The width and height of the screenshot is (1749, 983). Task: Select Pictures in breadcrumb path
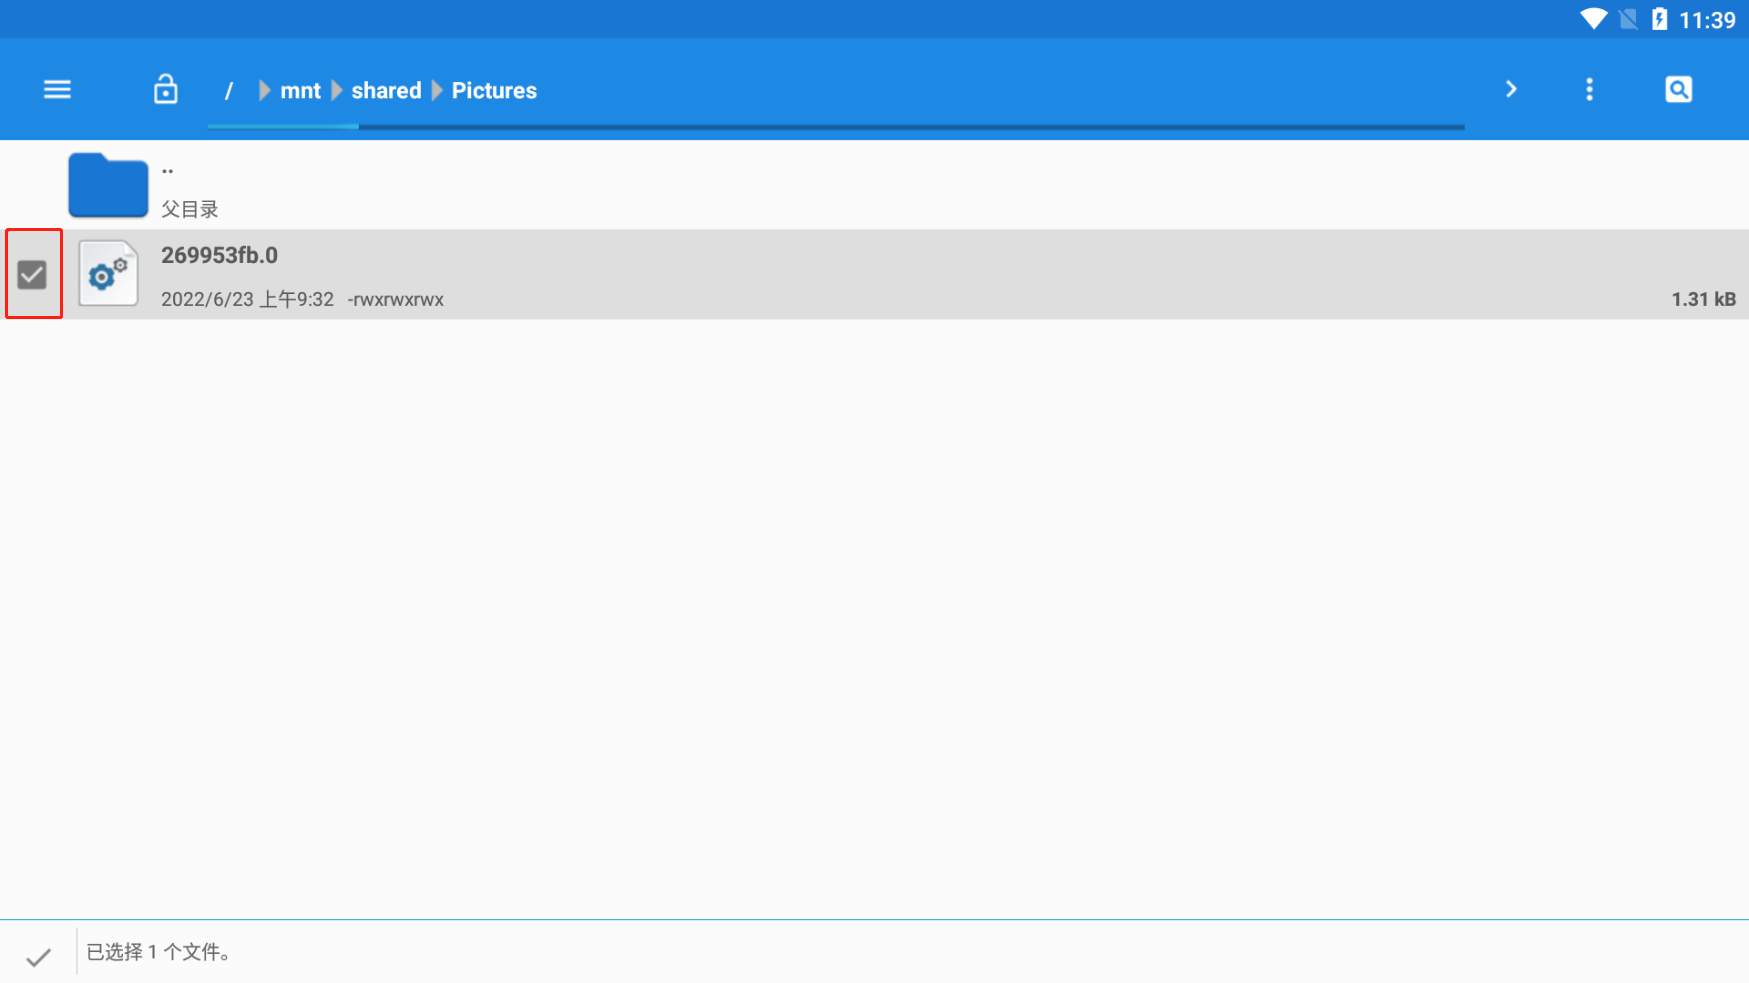[494, 91]
